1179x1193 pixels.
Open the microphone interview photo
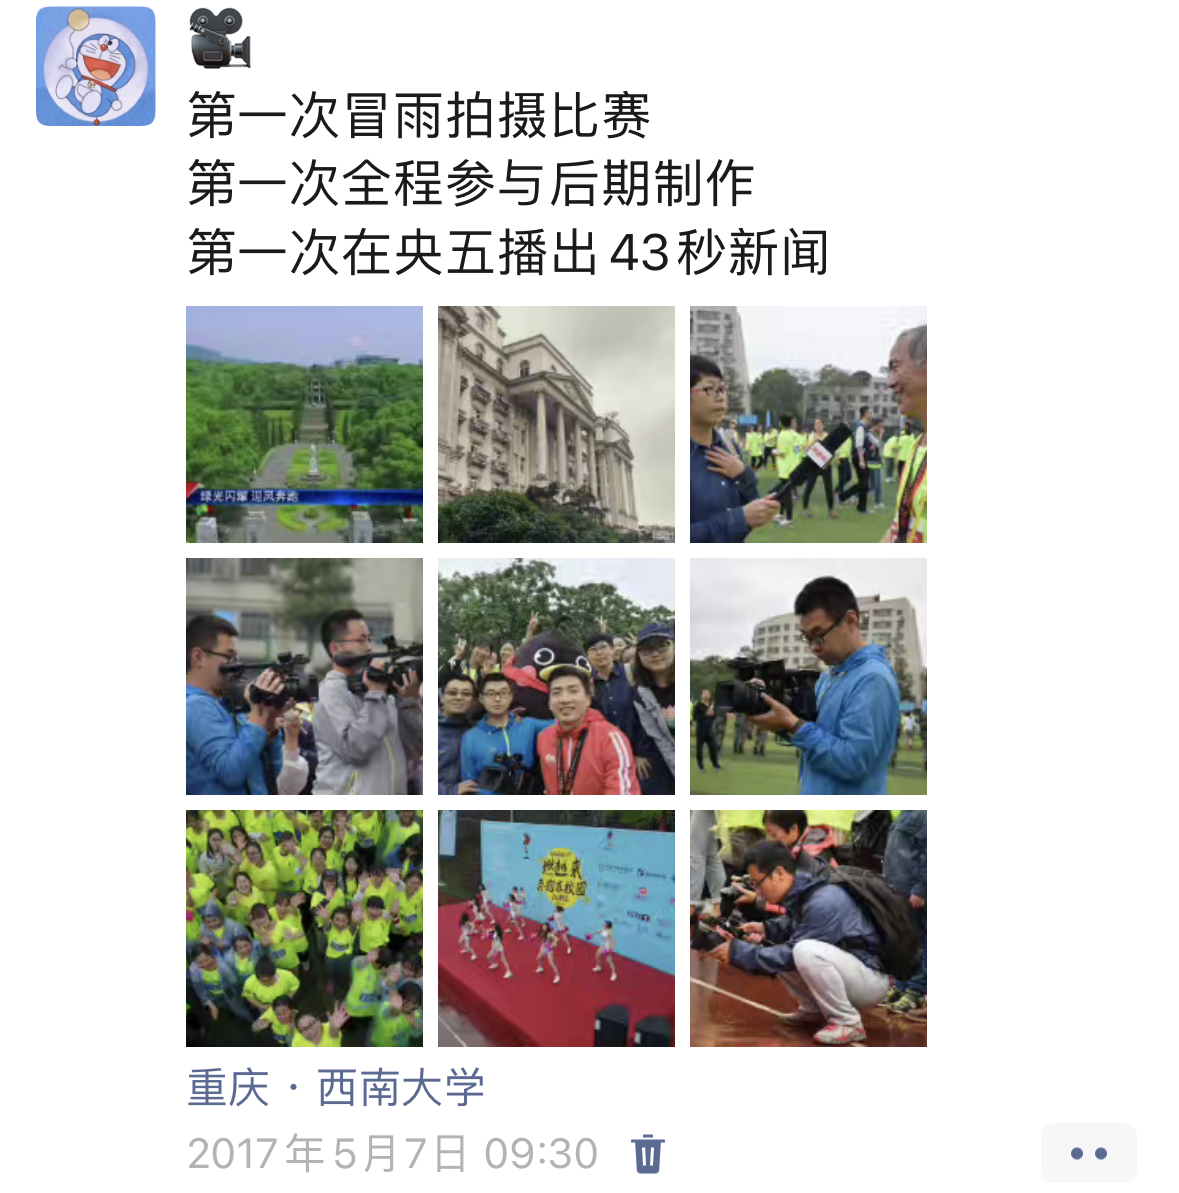click(x=808, y=425)
